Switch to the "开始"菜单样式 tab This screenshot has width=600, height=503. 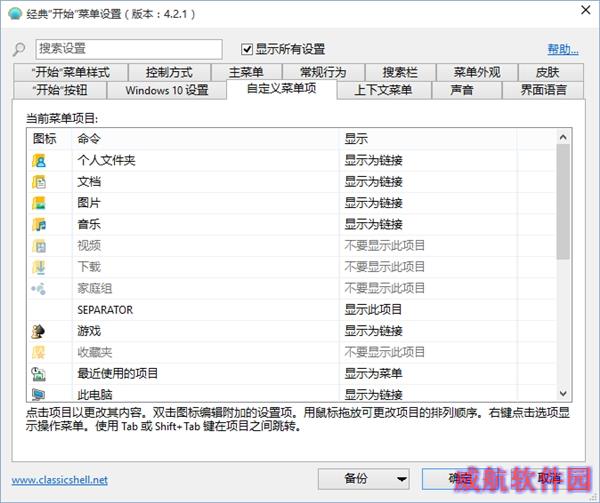click(x=70, y=72)
